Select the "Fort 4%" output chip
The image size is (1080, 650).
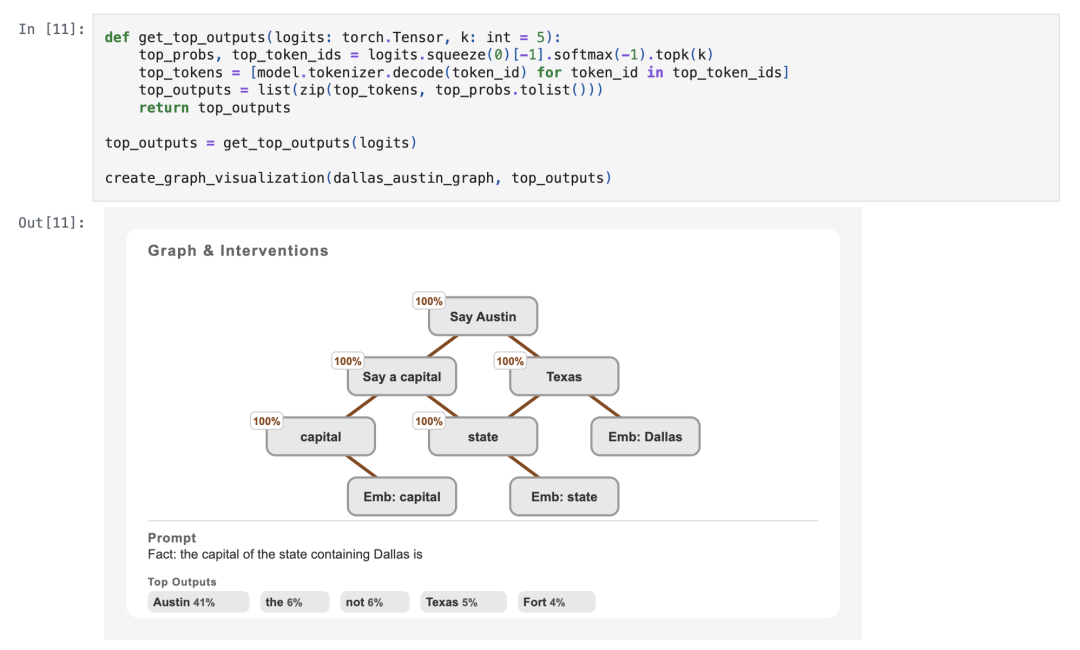point(556,602)
